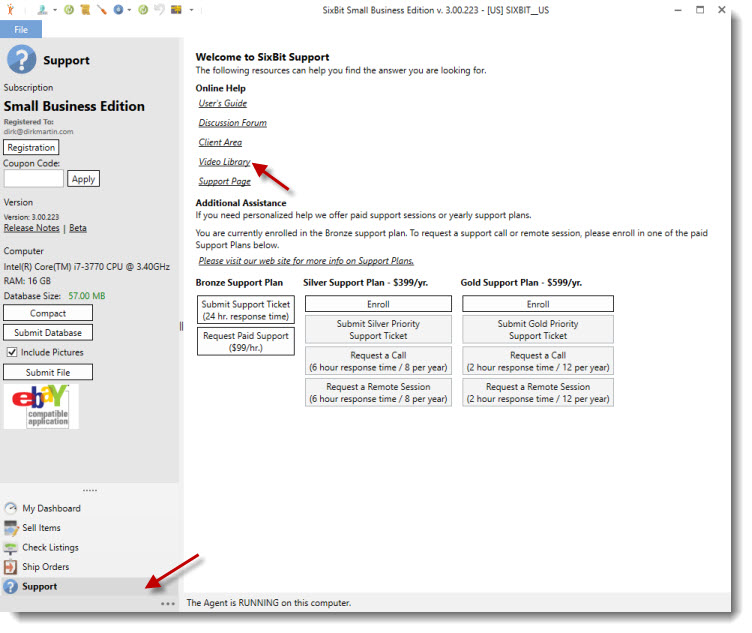Open the Discussion Forum link
The height and width of the screenshot is (633, 752).
pos(233,123)
